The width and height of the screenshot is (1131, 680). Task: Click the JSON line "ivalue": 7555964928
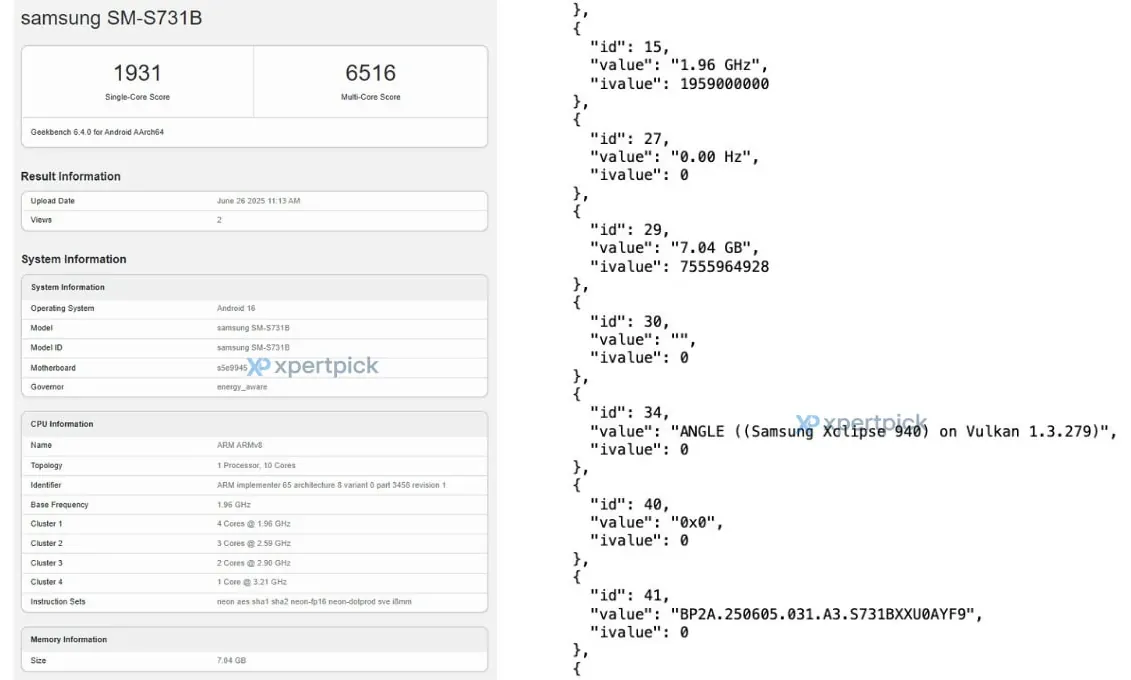coord(679,267)
